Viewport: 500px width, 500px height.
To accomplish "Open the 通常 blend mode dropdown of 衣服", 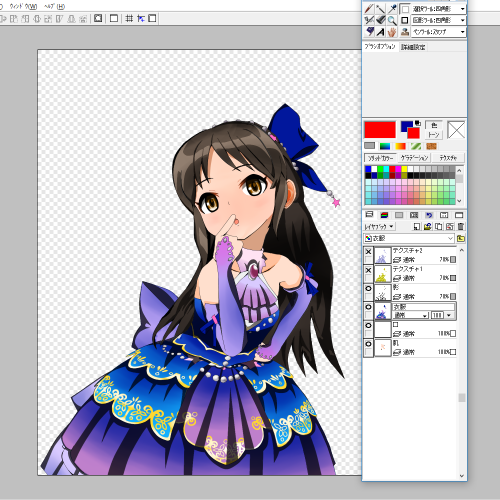I will pos(411,315).
